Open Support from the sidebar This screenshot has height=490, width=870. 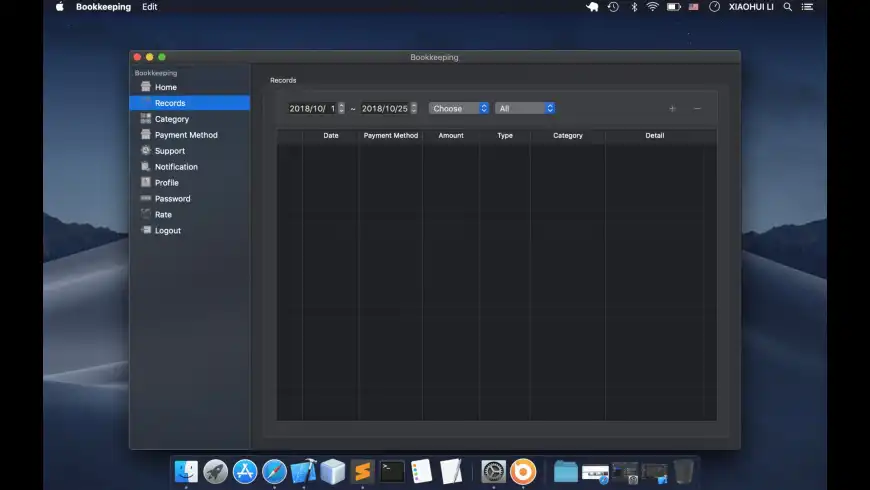pos(169,151)
